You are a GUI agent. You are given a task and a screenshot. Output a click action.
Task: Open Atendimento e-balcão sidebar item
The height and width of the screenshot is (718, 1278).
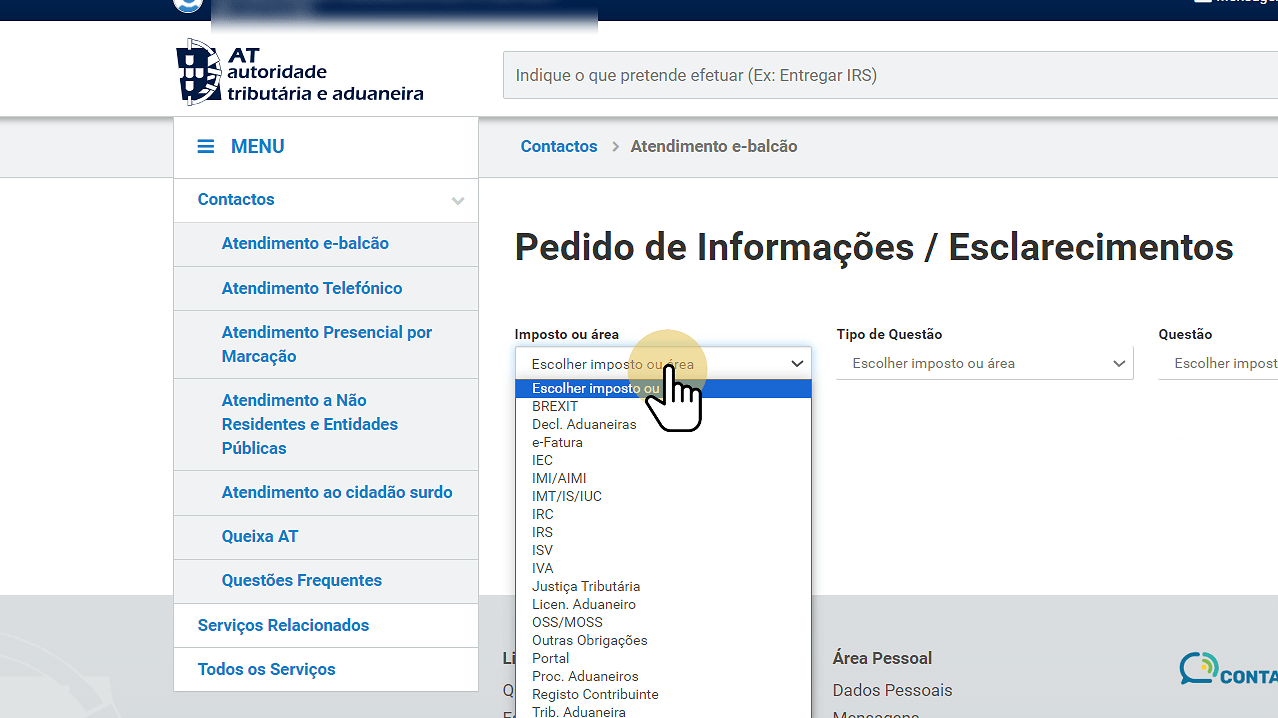(305, 244)
